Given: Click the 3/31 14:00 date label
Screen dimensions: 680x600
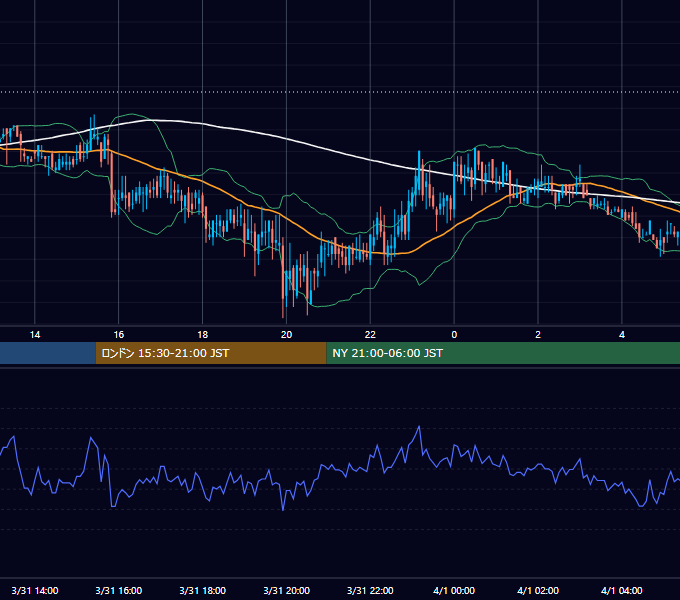Looking at the screenshot, I should pyautogui.click(x=35, y=590).
